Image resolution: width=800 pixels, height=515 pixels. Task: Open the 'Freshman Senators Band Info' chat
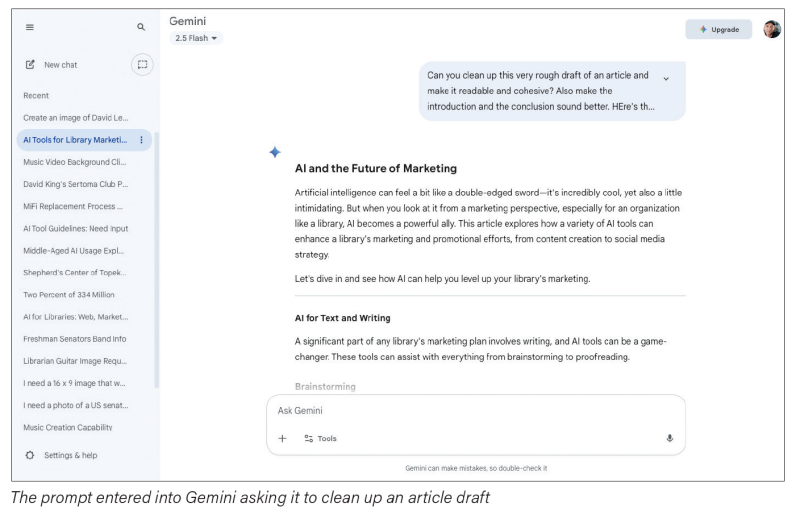tap(74, 339)
